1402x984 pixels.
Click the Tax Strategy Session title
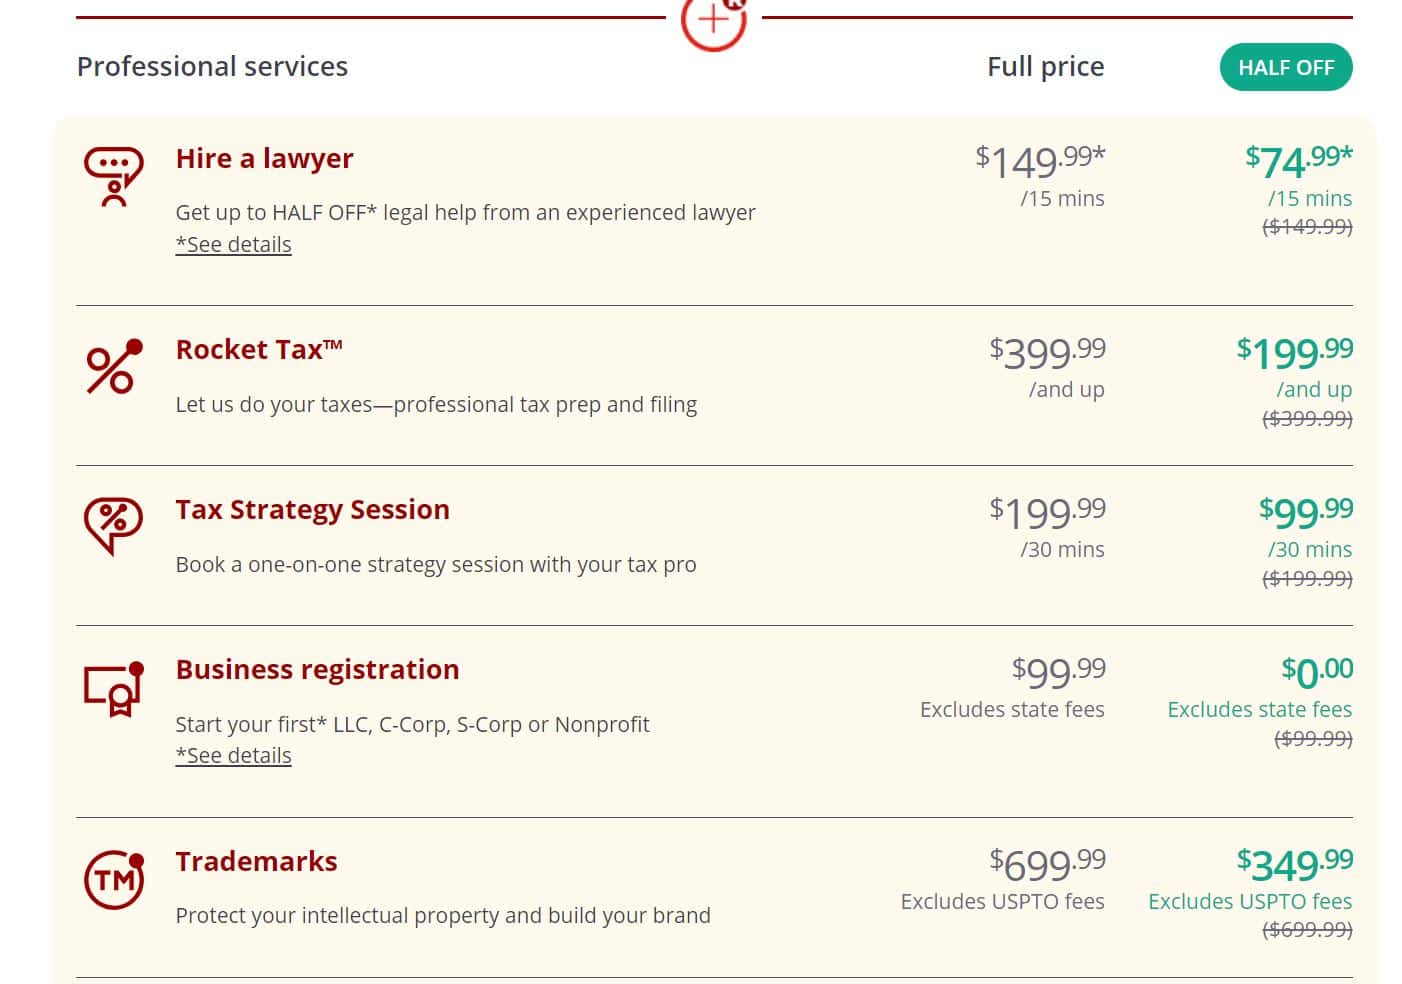click(x=312, y=509)
